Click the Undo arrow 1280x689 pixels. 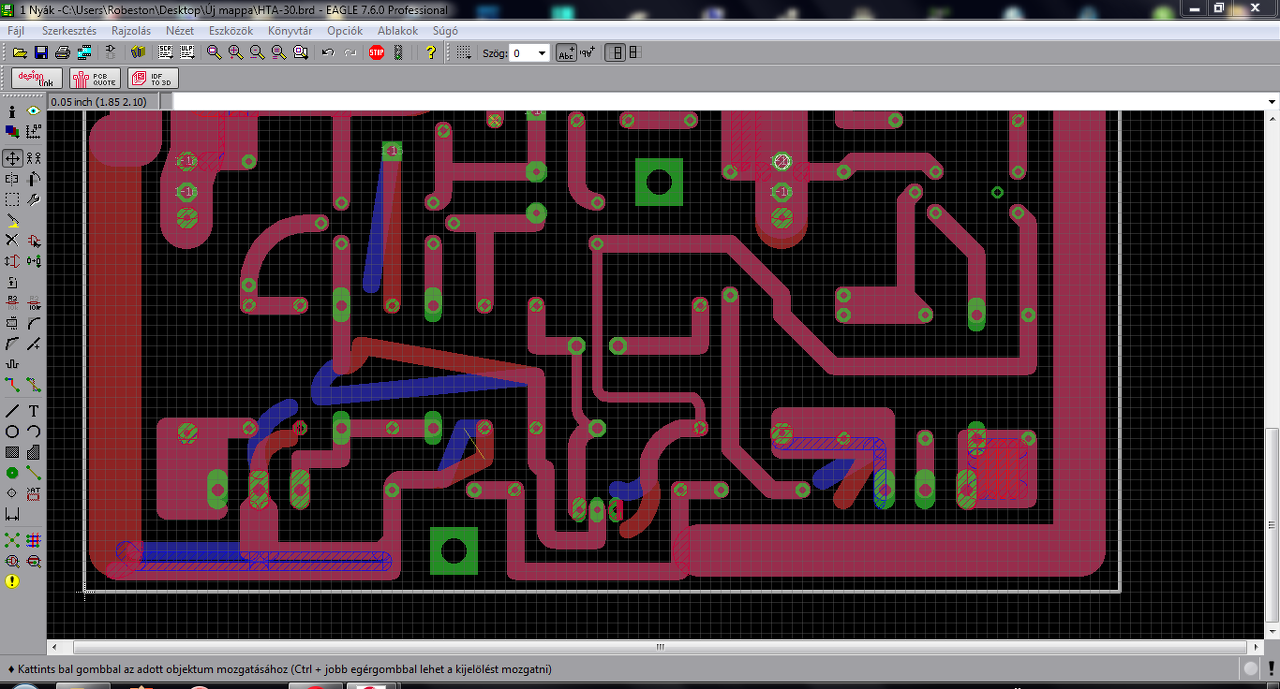click(x=328, y=53)
